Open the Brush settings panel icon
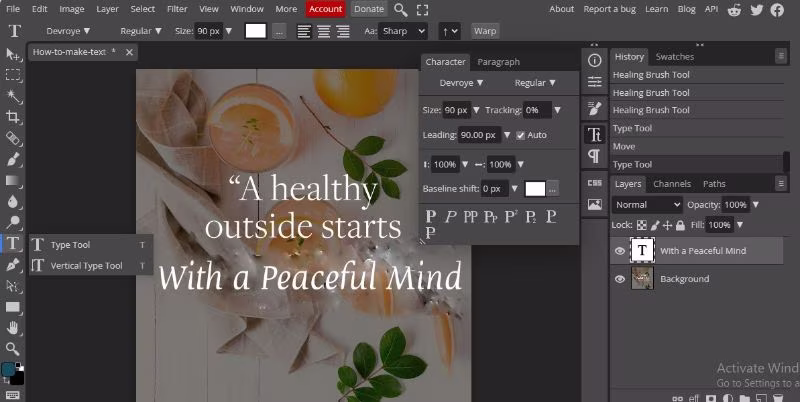The width and height of the screenshot is (800, 402). 594,108
